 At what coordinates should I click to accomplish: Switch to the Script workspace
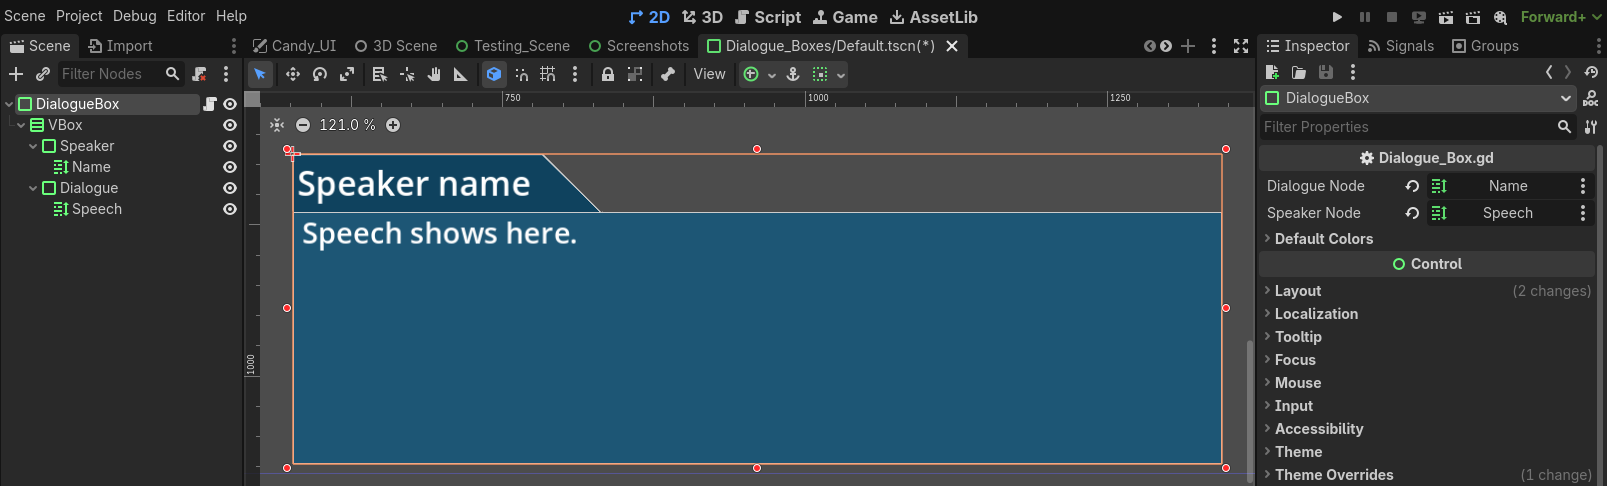(x=768, y=17)
